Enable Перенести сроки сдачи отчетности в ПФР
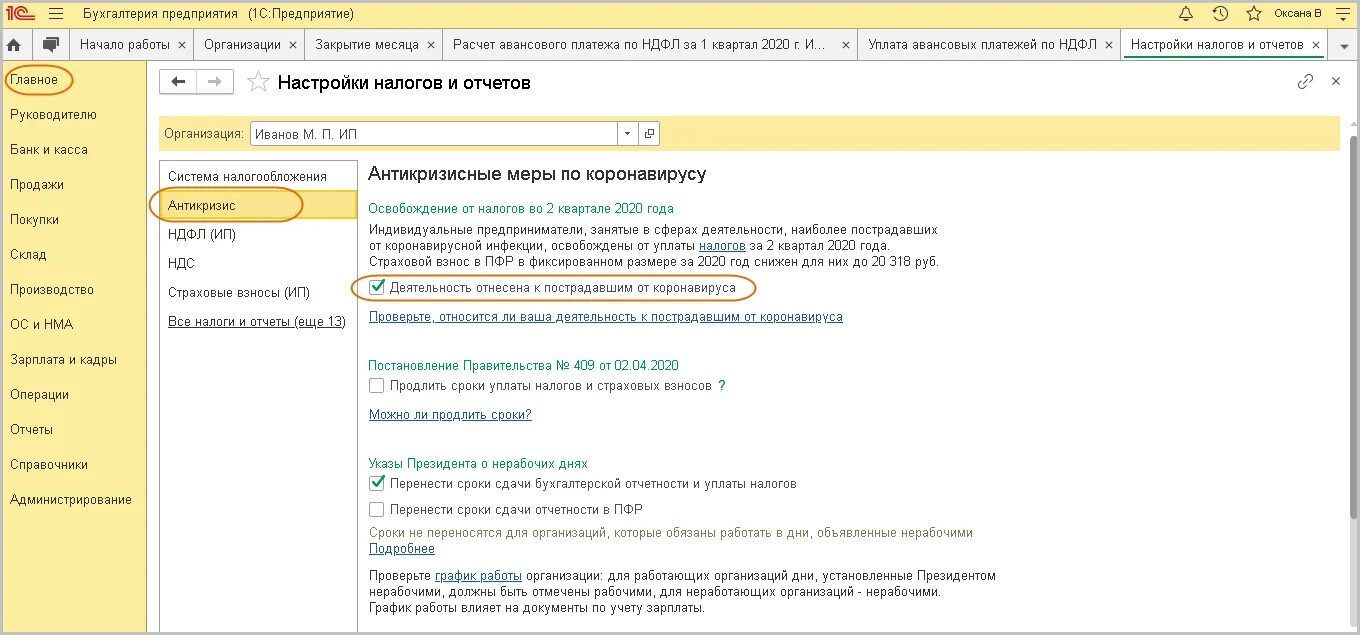The image size is (1360, 635). [x=376, y=509]
